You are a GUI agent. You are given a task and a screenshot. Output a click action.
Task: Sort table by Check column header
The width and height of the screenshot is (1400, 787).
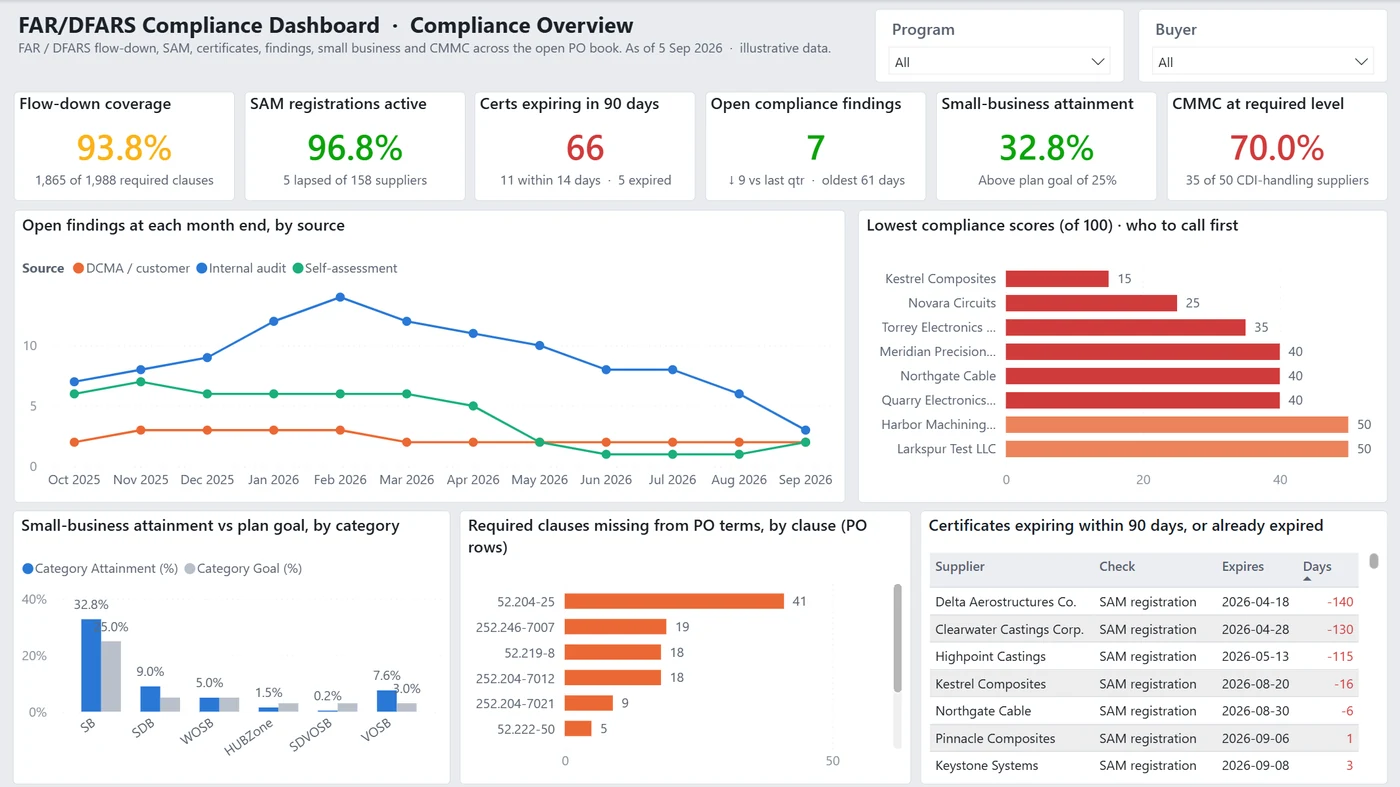(x=1117, y=566)
